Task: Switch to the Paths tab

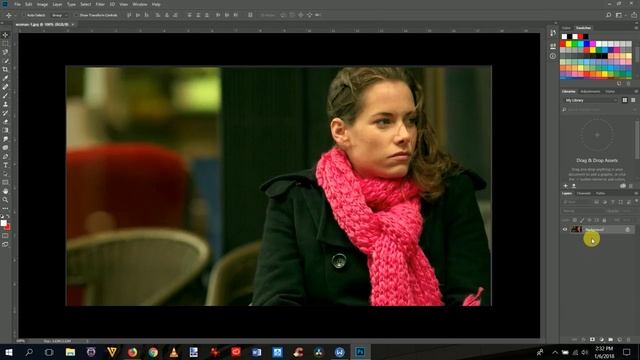Action: pyautogui.click(x=600, y=193)
